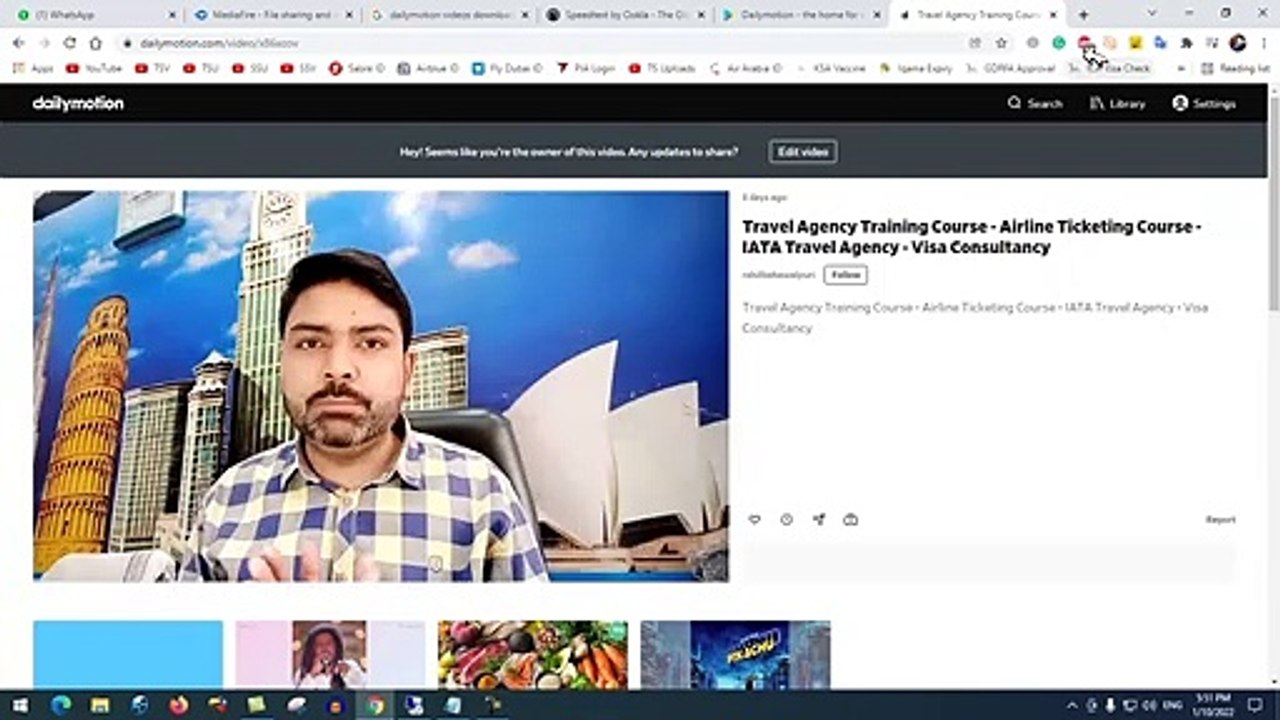This screenshot has width=1280, height=720.
Task: Open the TS Uploads bookmark
Action: [662, 69]
